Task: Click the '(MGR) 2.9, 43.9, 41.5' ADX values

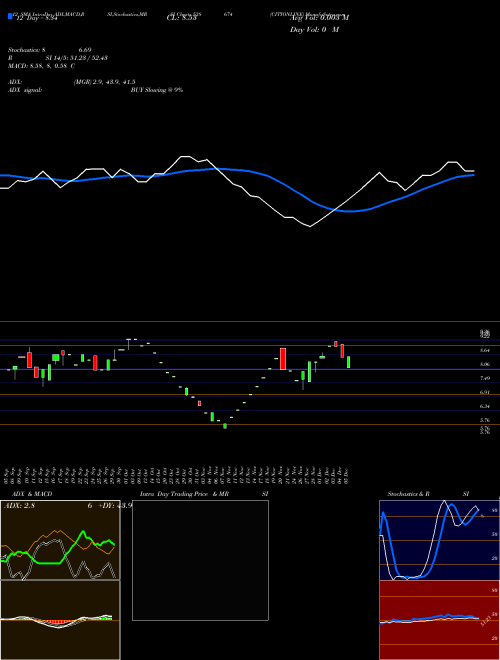Action: [x=104, y=82]
